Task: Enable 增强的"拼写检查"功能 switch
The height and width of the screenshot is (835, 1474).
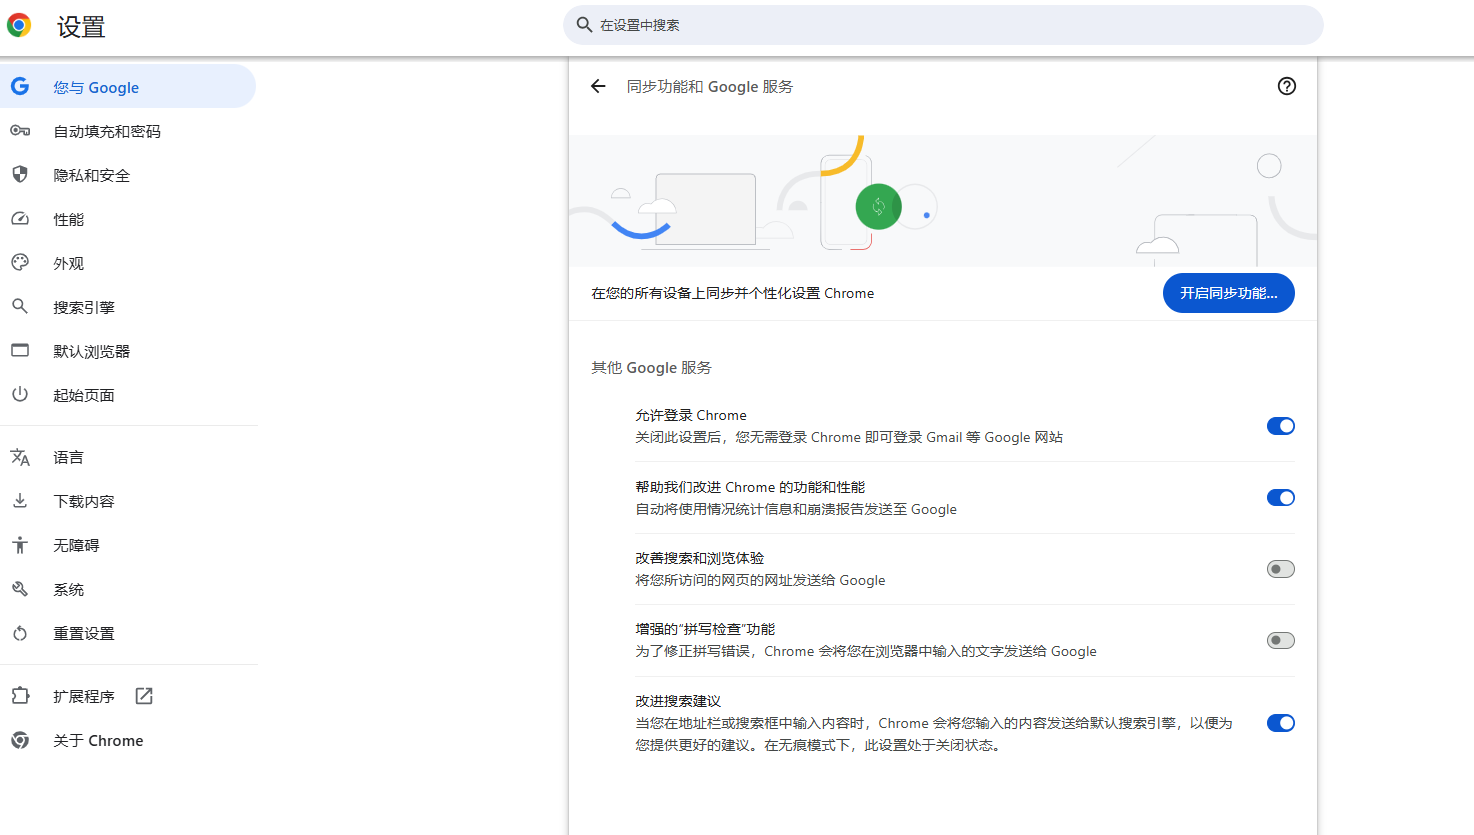Action: (1281, 640)
